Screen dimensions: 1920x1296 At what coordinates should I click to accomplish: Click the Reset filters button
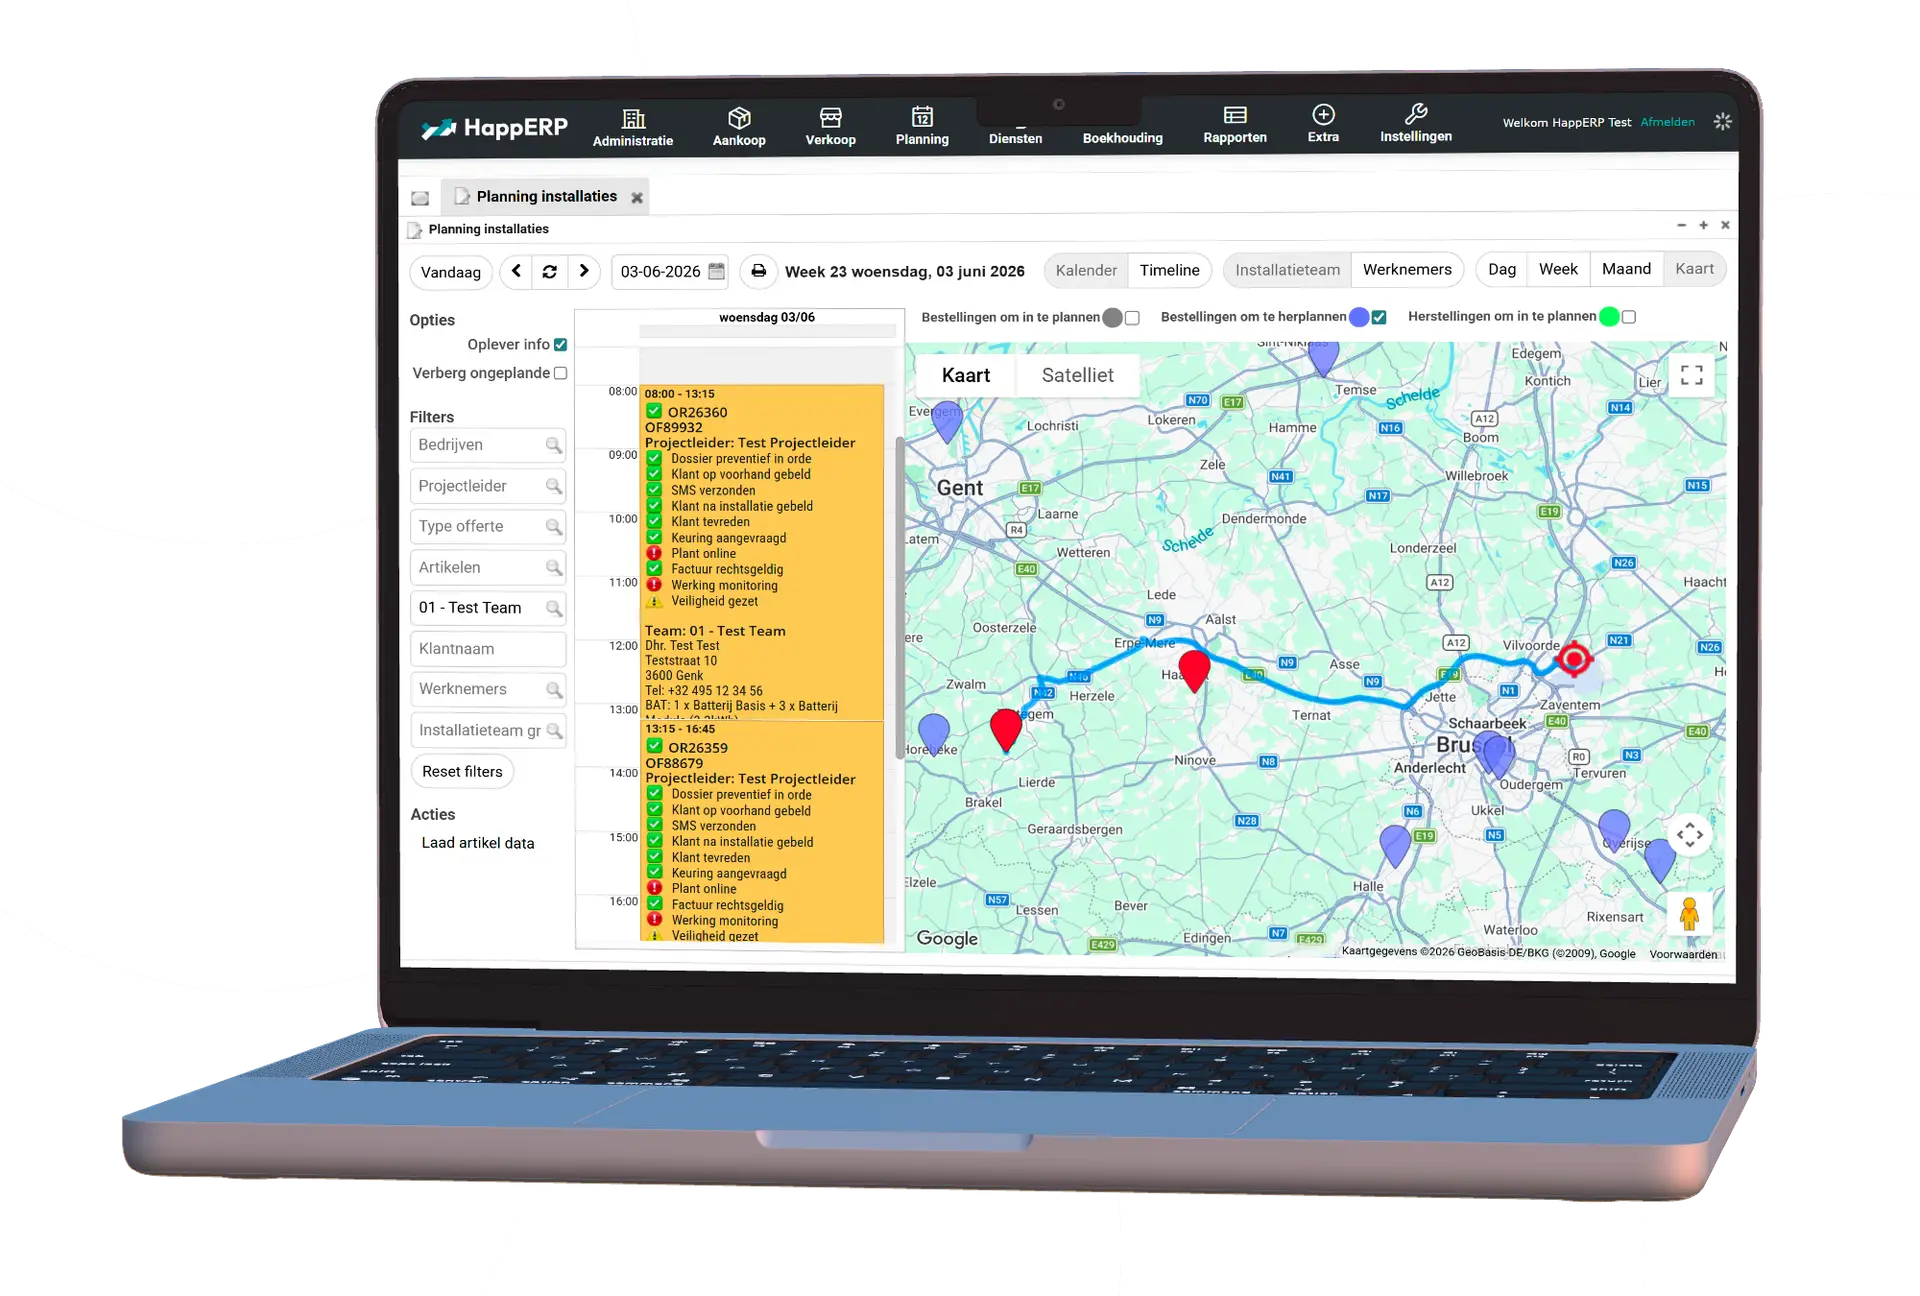pyautogui.click(x=462, y=772)
